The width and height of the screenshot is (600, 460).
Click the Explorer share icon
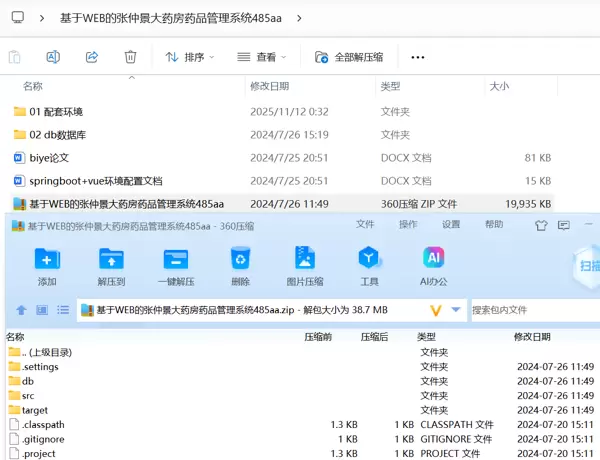[92, 57]
